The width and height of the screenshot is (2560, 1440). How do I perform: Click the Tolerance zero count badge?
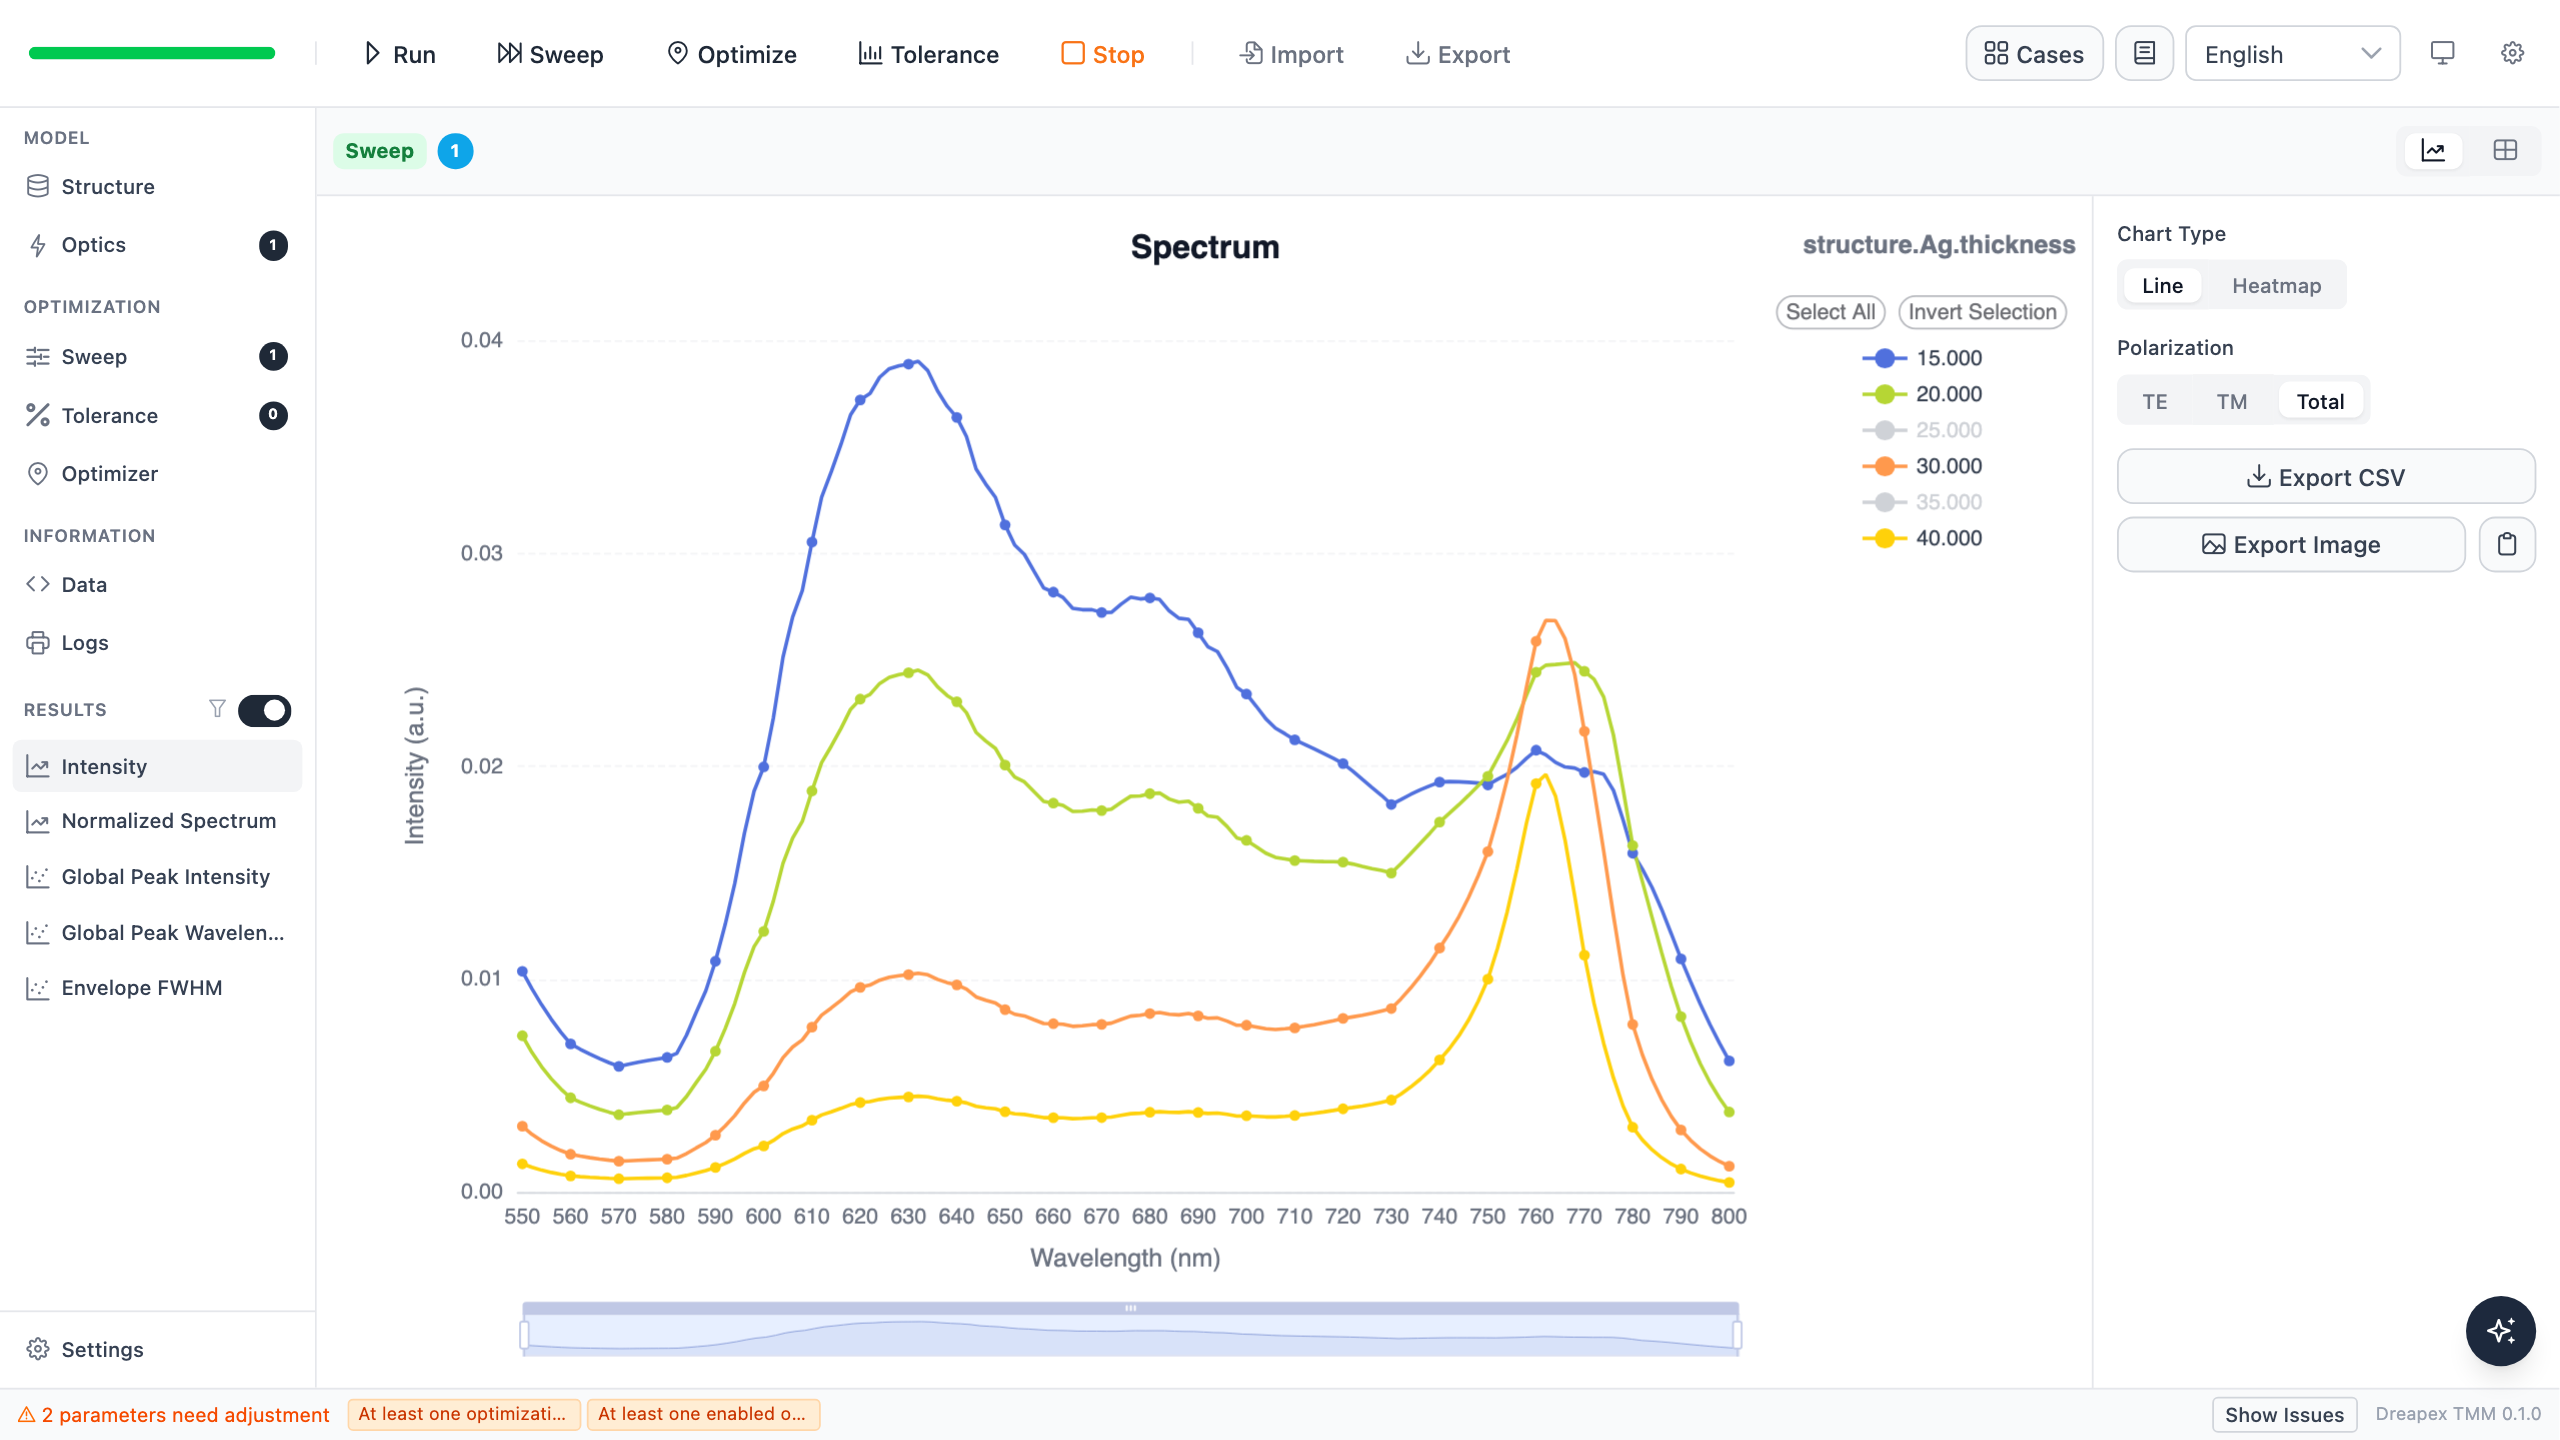click(x=273, y=415)
